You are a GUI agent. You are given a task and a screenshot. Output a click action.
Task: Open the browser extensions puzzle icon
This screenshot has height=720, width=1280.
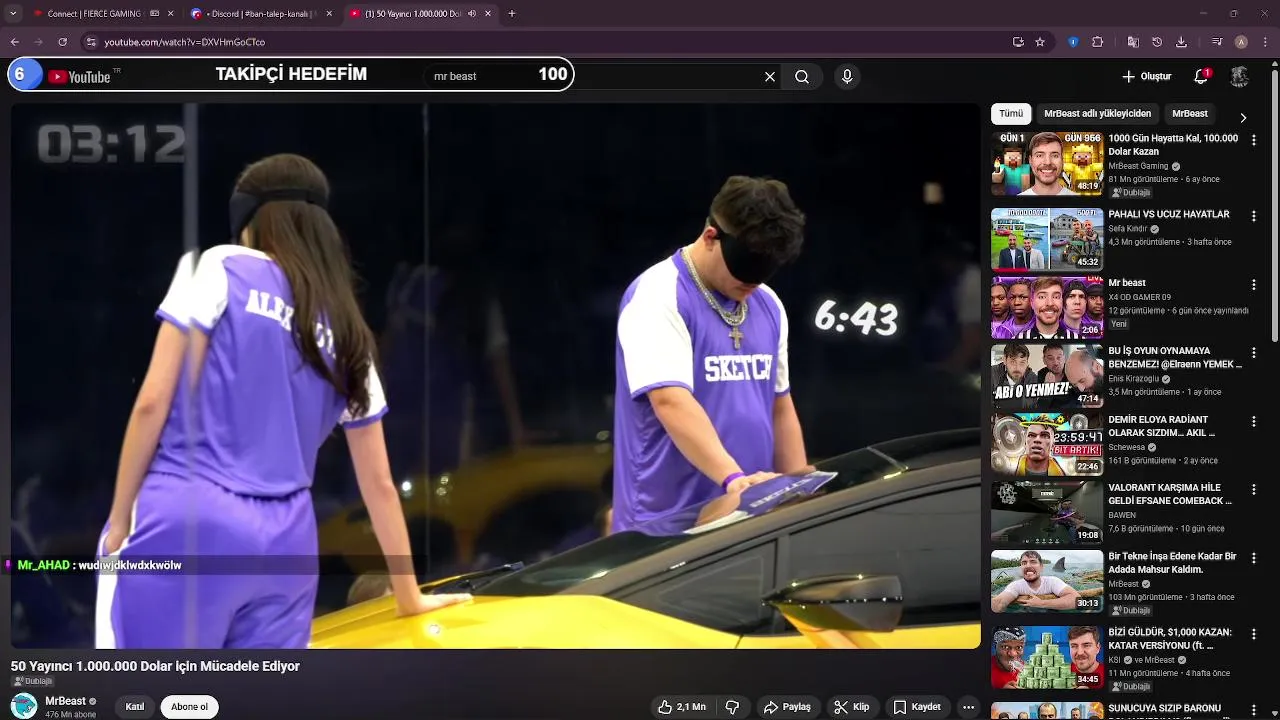pyautogui.click(x=1097, y=42)
